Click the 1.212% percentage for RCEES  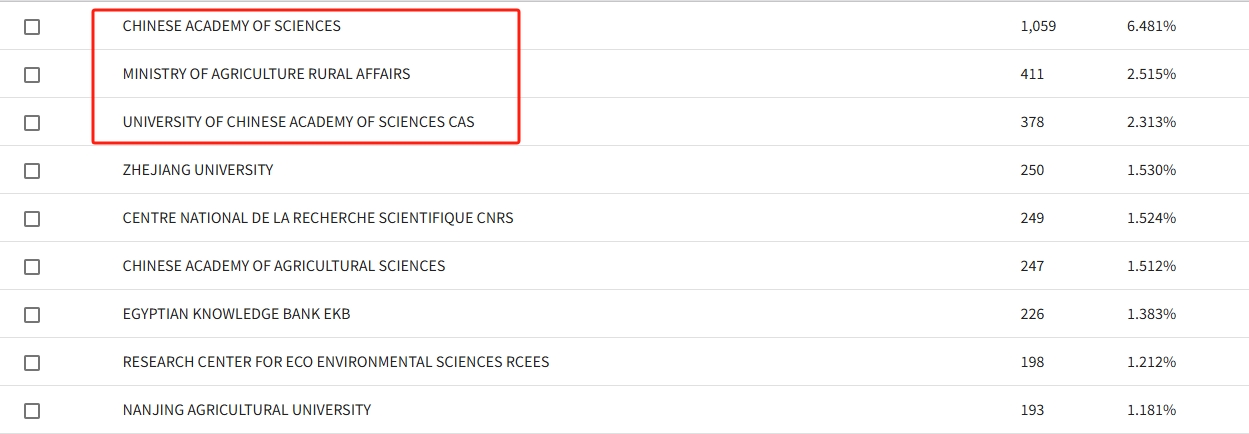1151,362
